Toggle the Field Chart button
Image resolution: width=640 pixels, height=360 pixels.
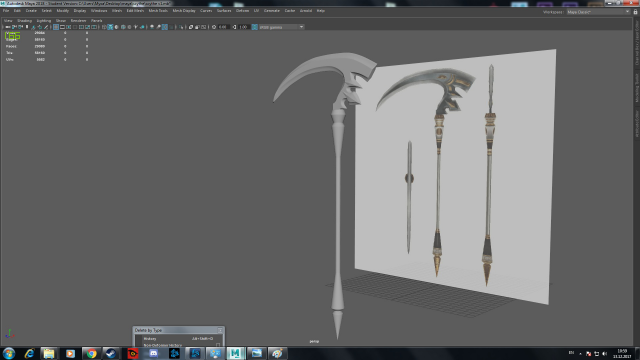pyautogui.click(x=81, y=27)
